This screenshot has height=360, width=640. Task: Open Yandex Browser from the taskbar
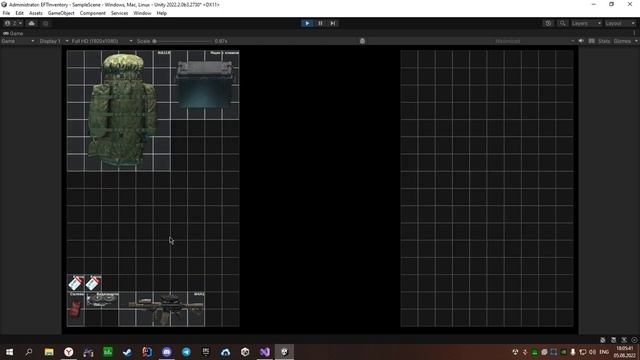point(69,352)
